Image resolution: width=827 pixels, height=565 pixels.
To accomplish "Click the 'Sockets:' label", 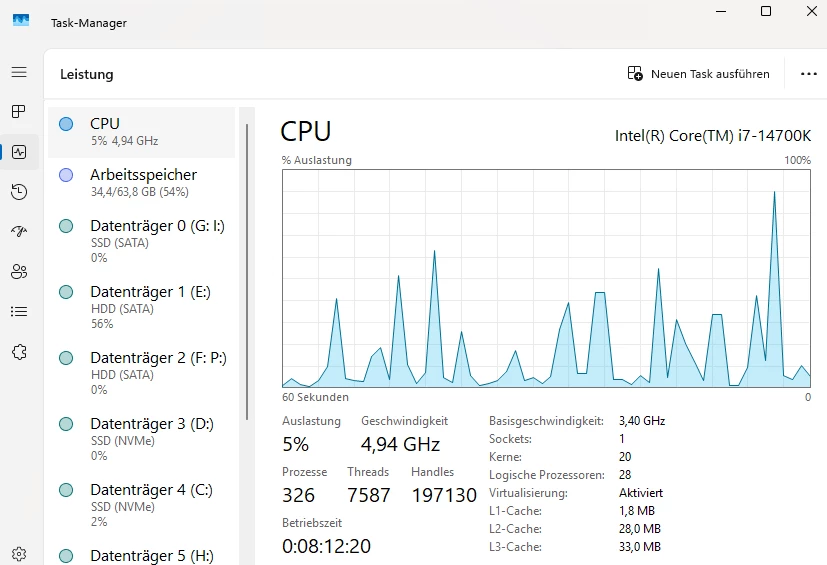I will coord(510,439).
